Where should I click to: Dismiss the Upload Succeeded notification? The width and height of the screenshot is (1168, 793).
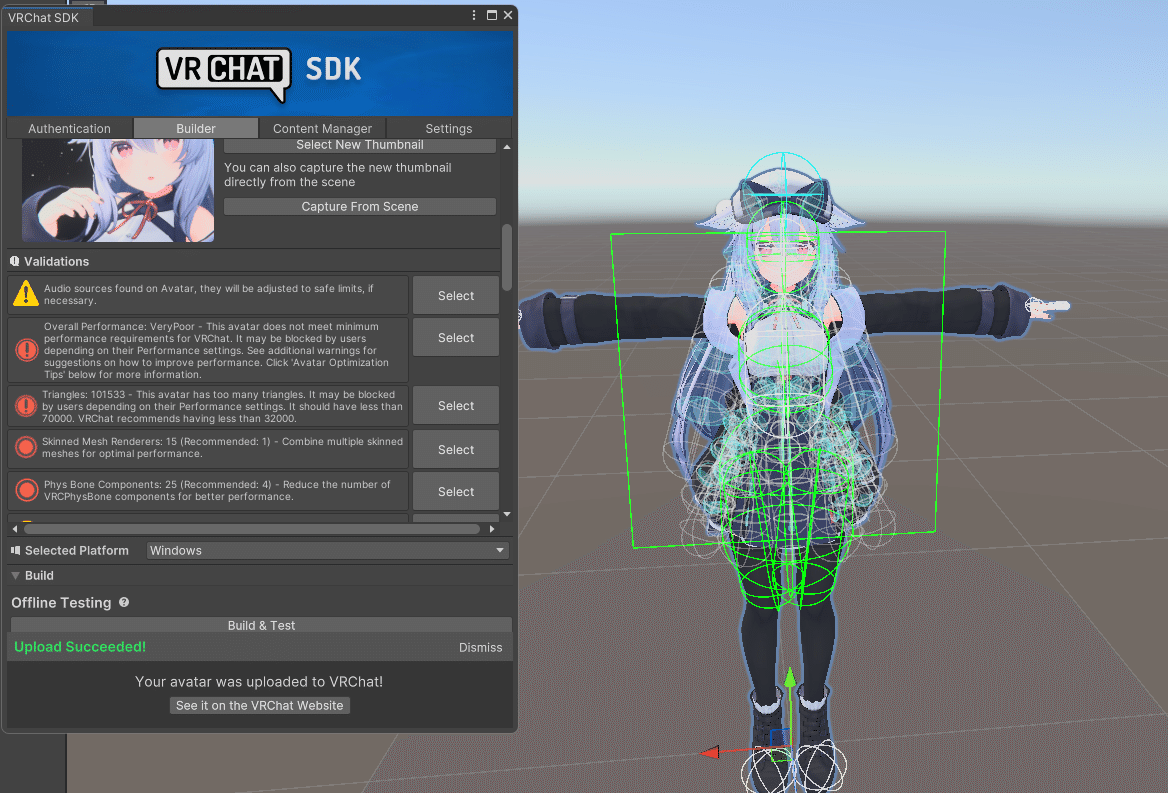click(x=480, y=648)
